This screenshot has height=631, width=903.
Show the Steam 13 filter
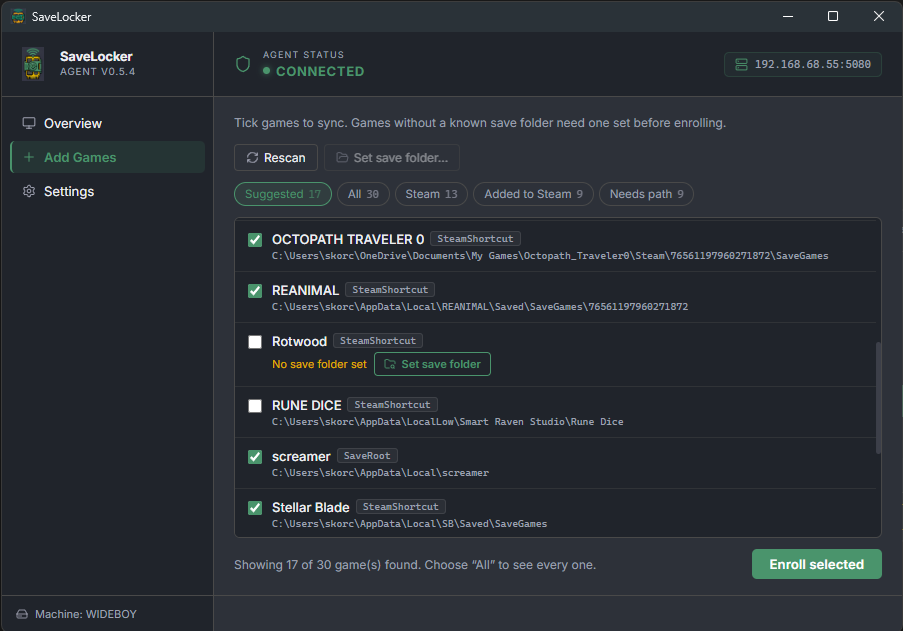[x=431, y=194]
